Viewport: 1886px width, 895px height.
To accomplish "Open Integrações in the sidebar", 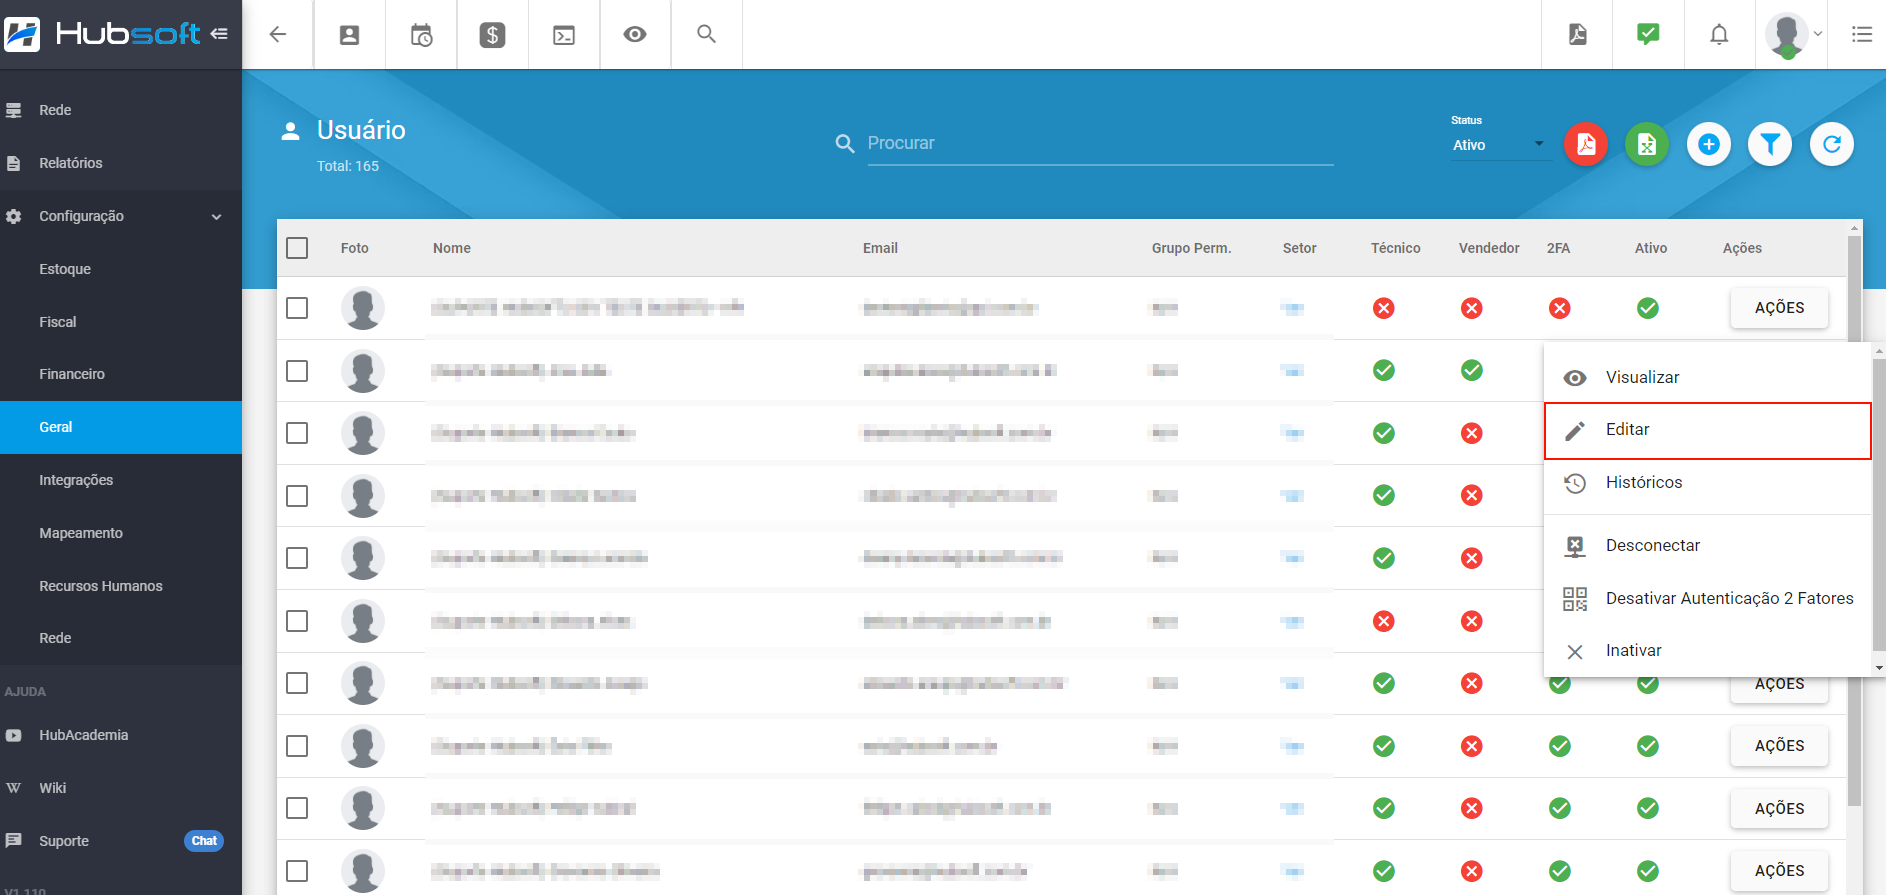I will pos(121,480).
